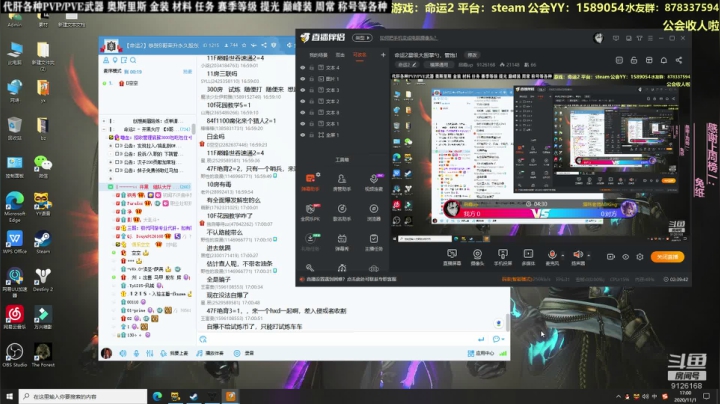Select the highlighted 组队大厅 sub-channel
The width and height of the screenshot is (720, 404).
click(146, 187)
